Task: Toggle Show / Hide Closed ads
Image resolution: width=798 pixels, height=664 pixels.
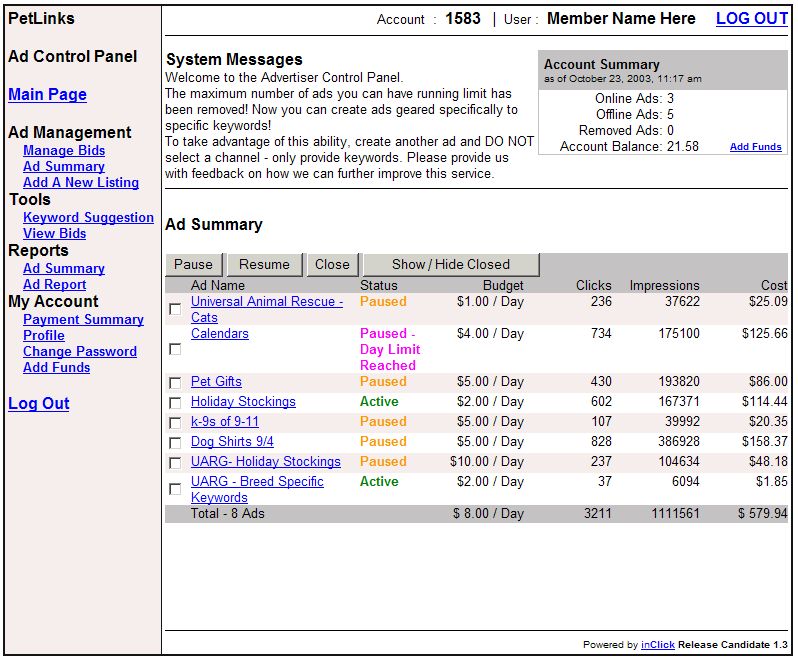Action: click(450, 264)
